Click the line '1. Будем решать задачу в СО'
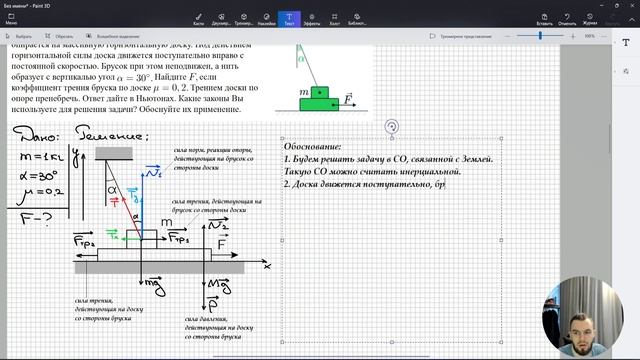 pos(388,159)
